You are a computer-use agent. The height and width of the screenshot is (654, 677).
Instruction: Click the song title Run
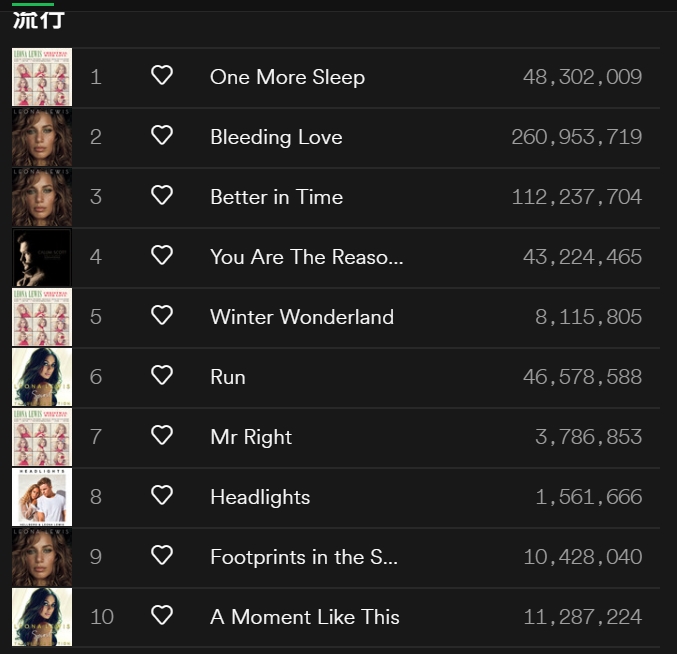(227, 377)
